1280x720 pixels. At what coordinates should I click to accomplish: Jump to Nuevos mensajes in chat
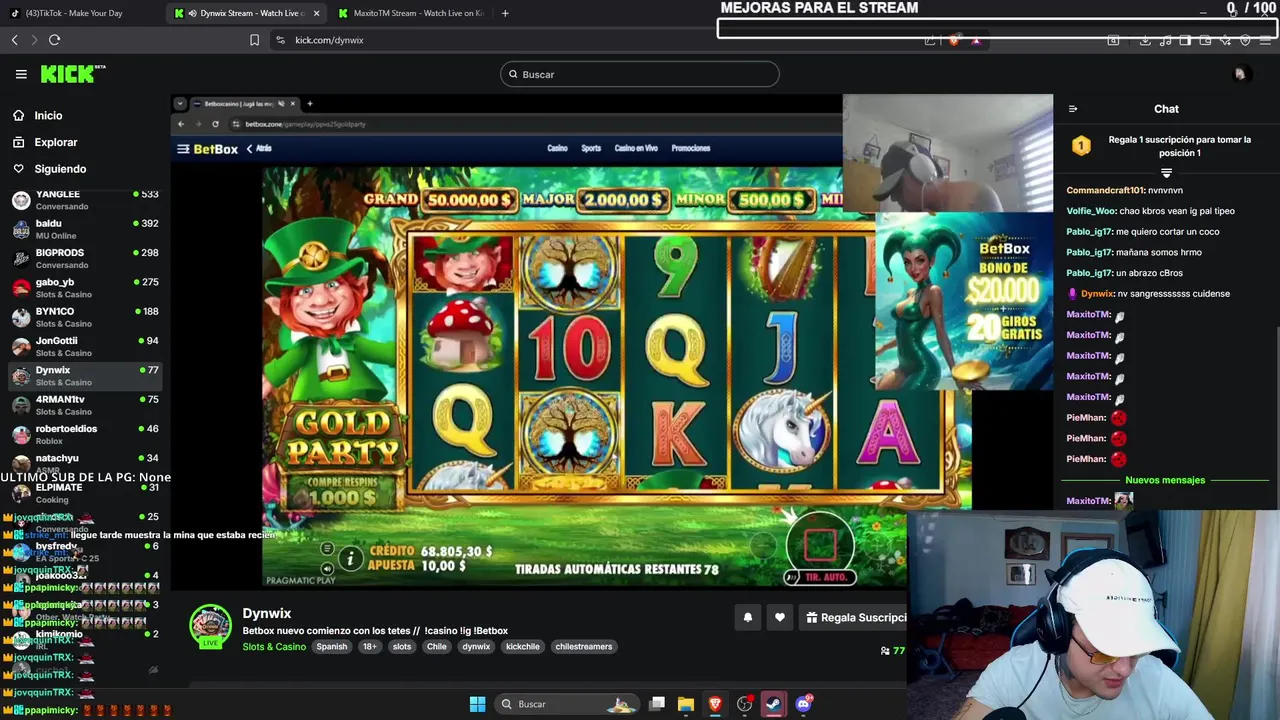click(1165, 480)
